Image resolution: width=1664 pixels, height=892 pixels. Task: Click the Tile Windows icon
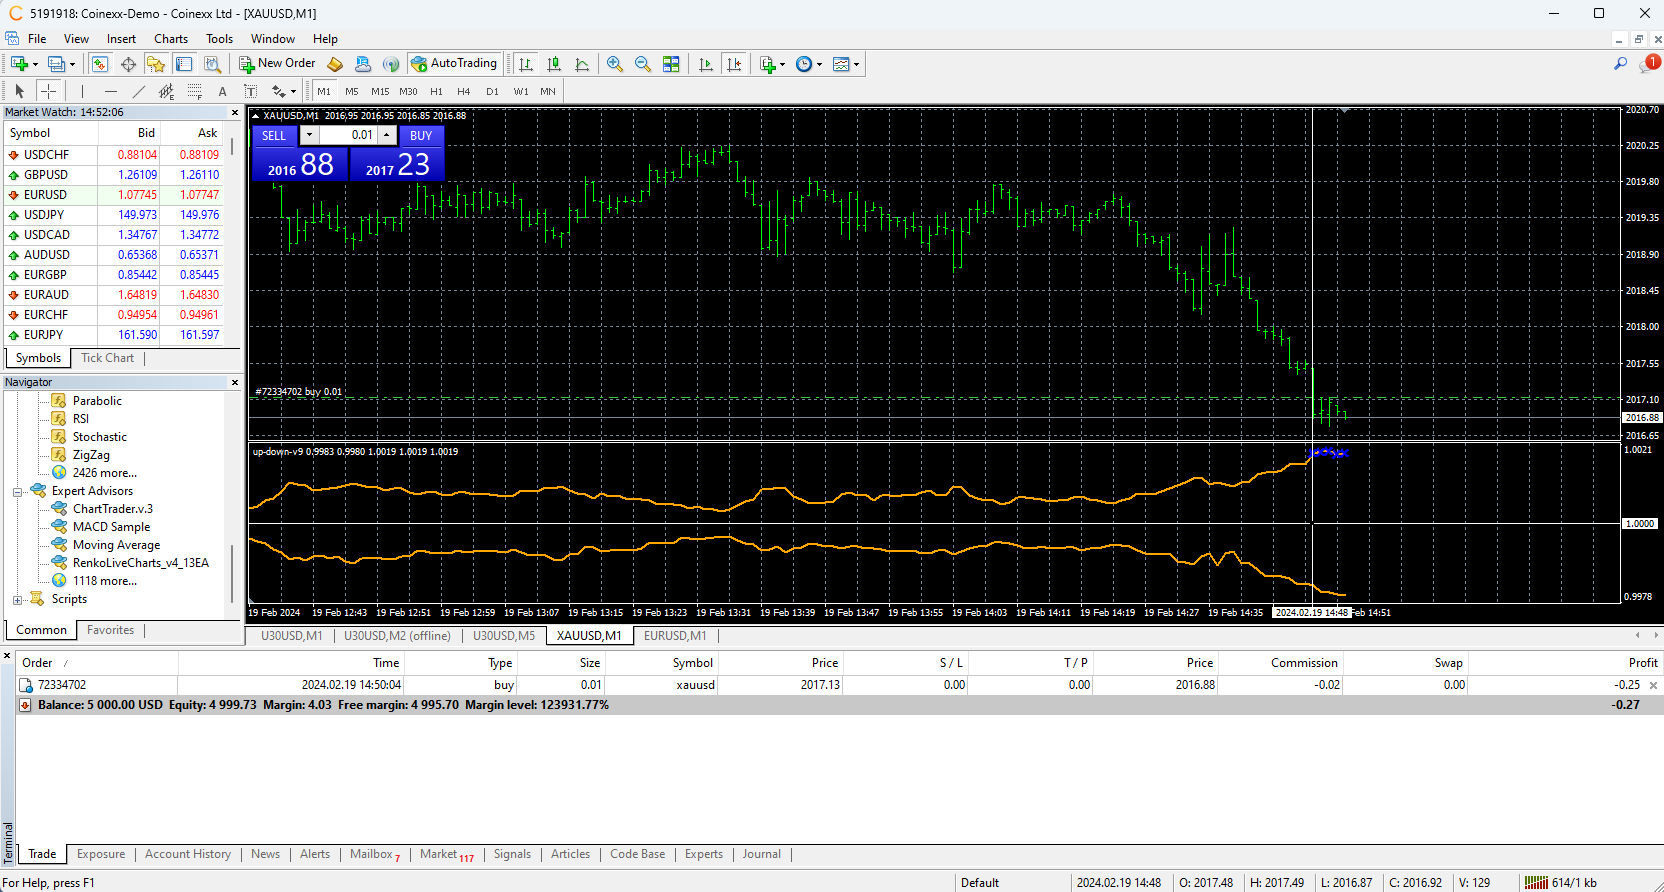pyautogui.click(x=671, y=64)
